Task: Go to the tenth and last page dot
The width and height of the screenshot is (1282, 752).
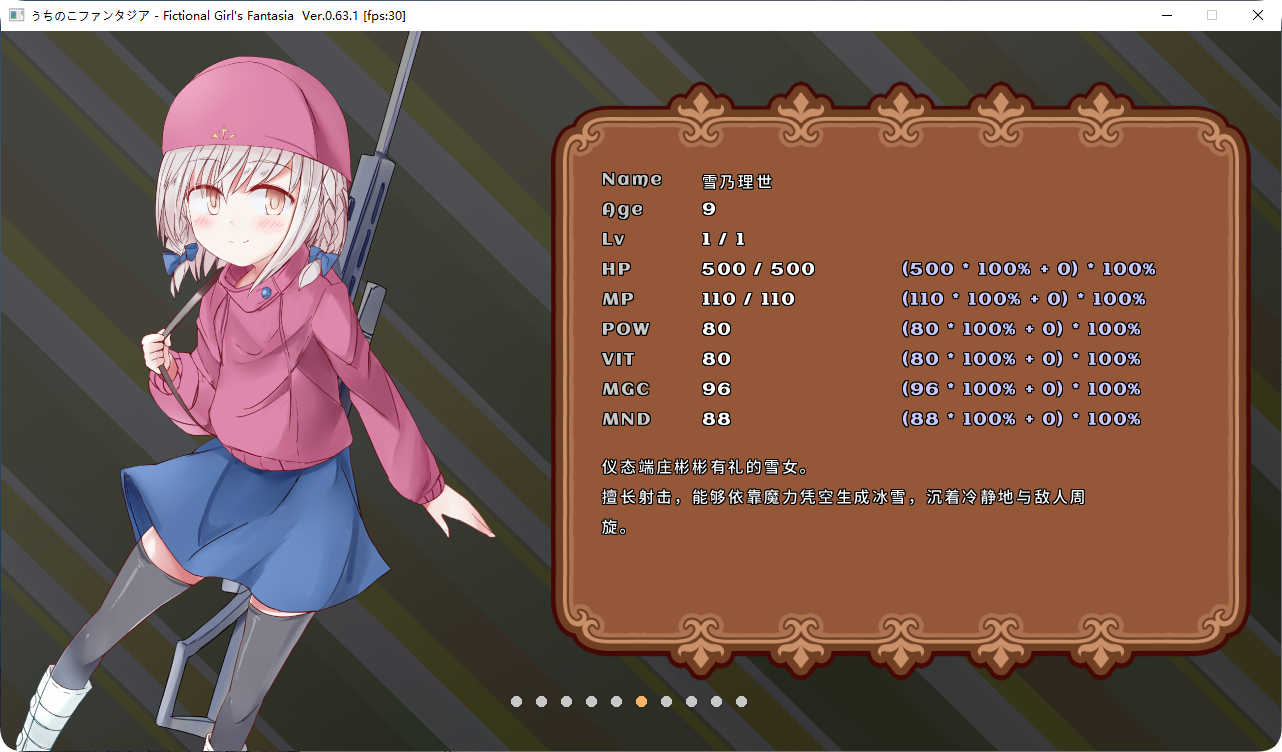Action: 741,702
